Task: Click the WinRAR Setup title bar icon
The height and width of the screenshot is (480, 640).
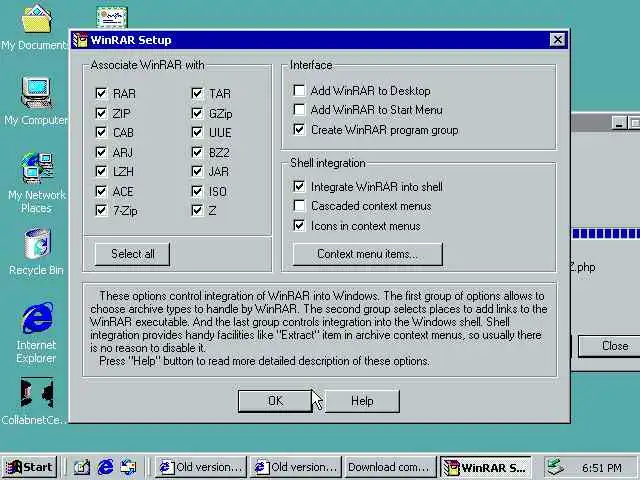Action: tap(80, 40)
